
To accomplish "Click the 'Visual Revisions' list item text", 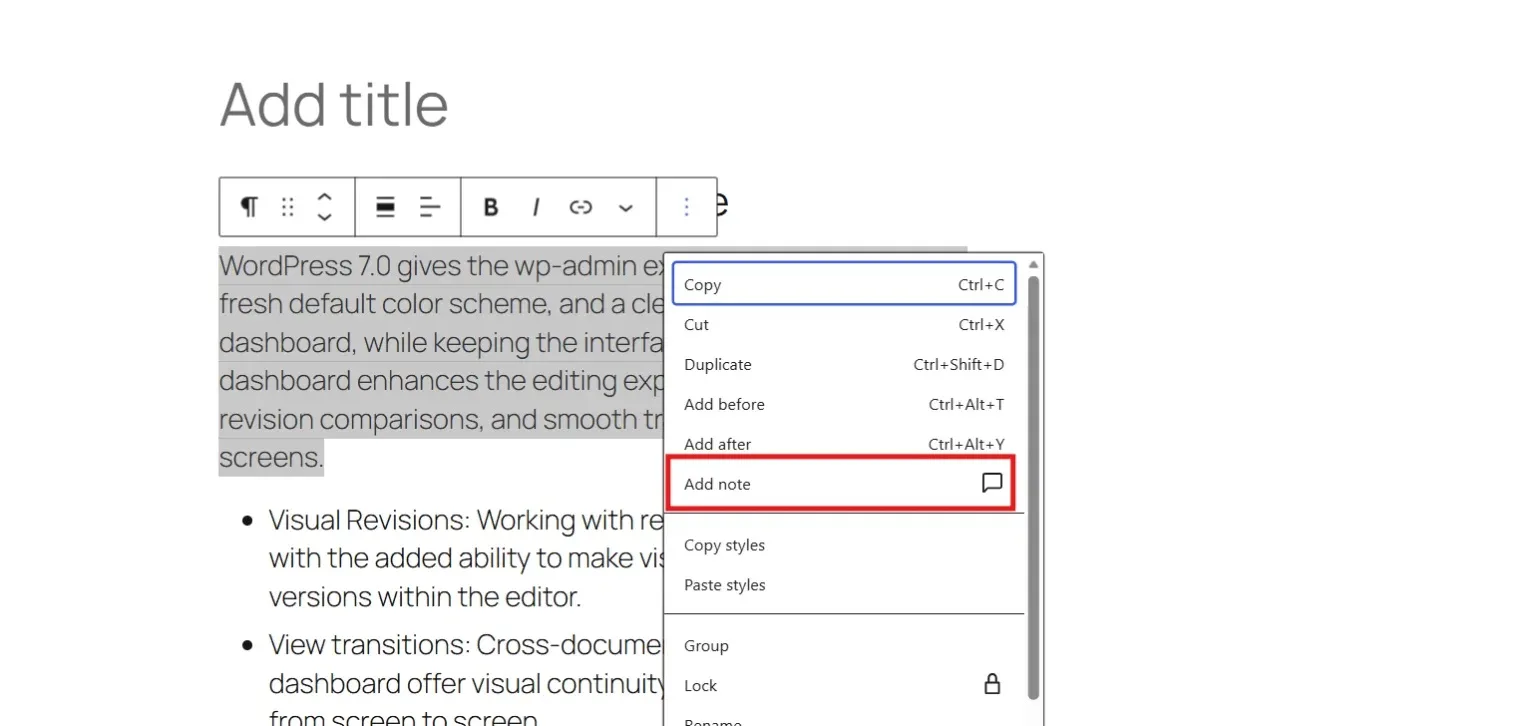I will [x=465, y=559].
